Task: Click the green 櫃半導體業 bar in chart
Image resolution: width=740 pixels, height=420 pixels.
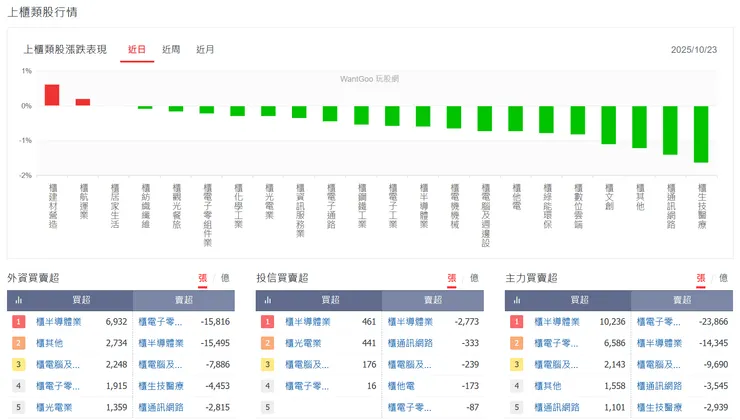Action: click(423, 116)
